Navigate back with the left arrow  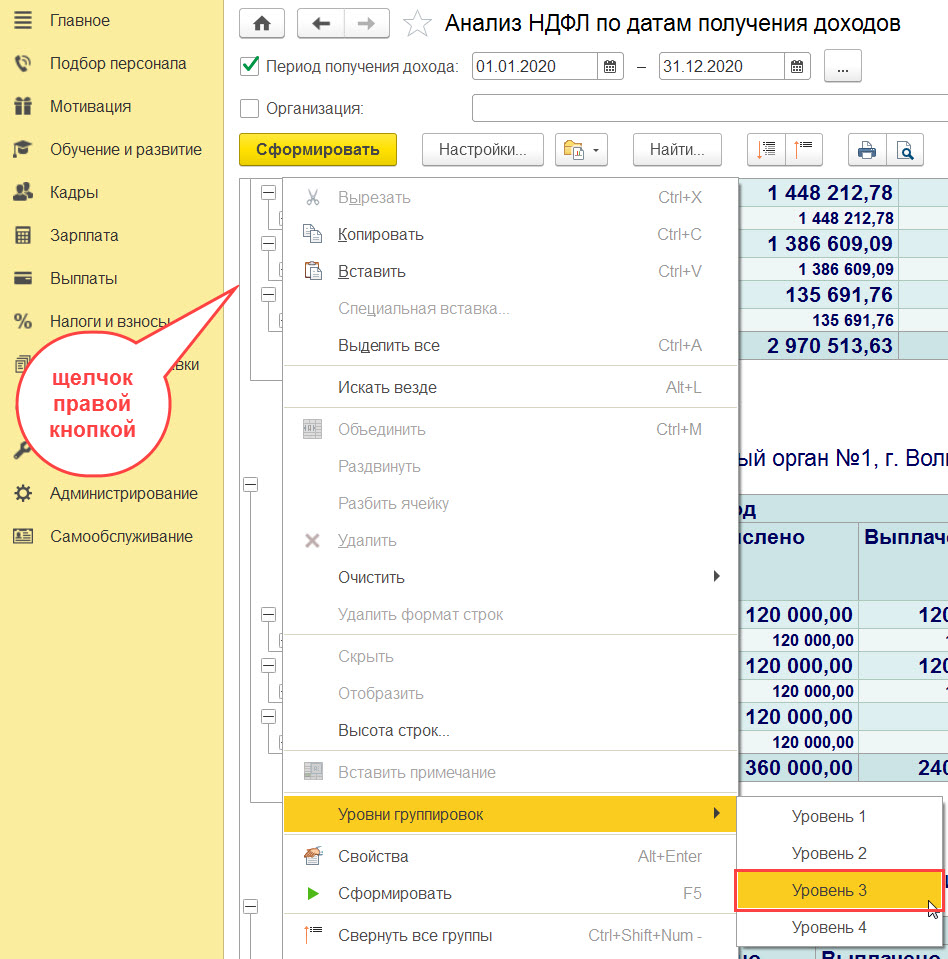(321, 24)
